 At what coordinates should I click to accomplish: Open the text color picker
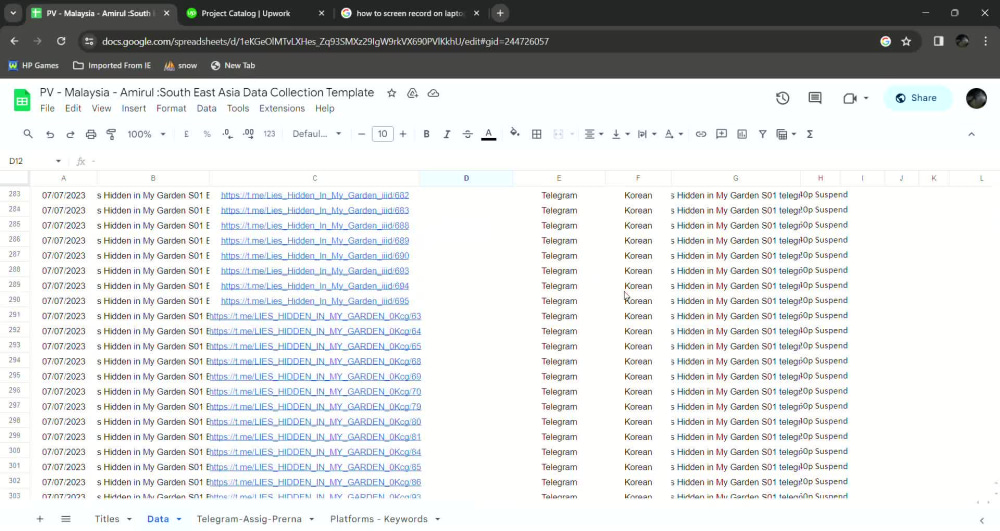click(489, 134)
